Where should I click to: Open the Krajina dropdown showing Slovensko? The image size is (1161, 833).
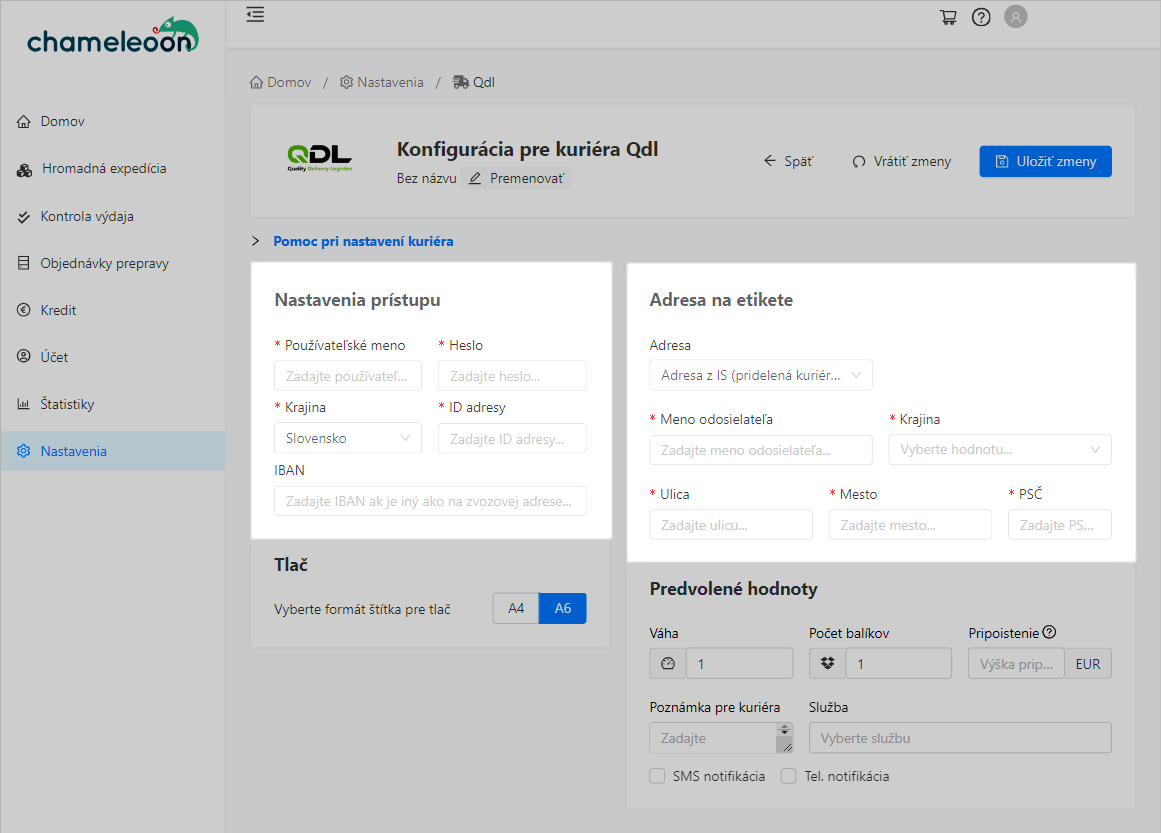[347, 438]
